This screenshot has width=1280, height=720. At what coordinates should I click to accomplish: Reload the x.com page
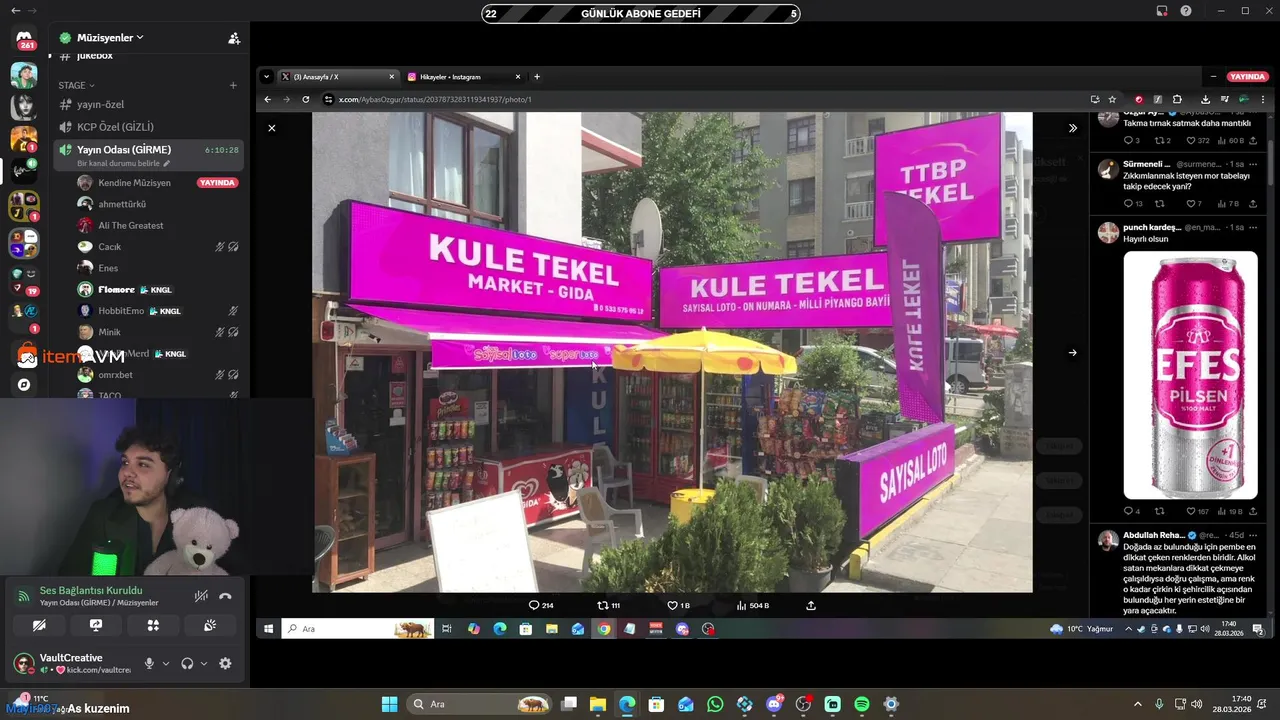305,99
